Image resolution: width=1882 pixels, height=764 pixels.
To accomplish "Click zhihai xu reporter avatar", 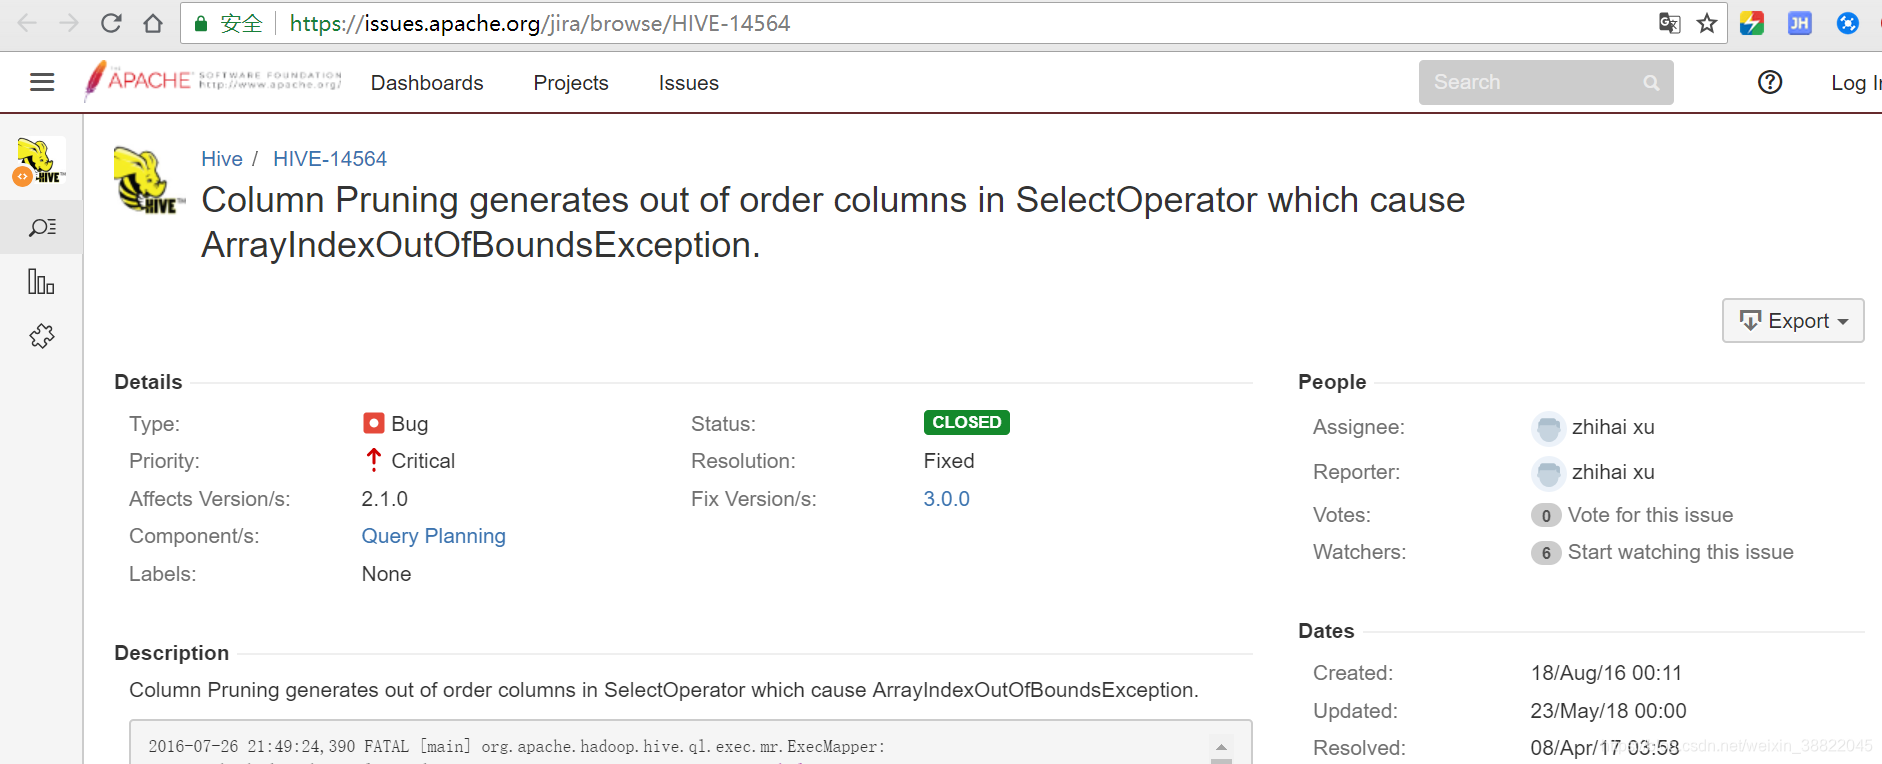I will coord(1548,473).
